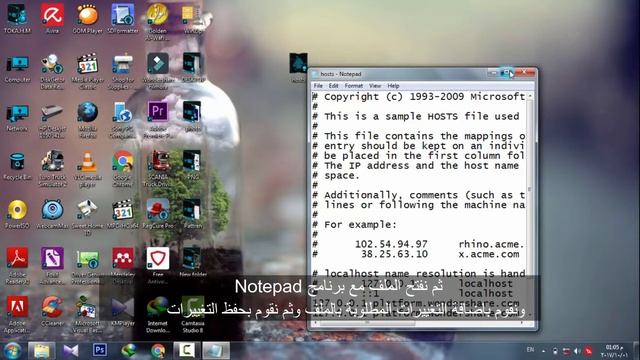Click the Windows Start button
This screenshot has width=640, height=360.
[x=12, y=351]
